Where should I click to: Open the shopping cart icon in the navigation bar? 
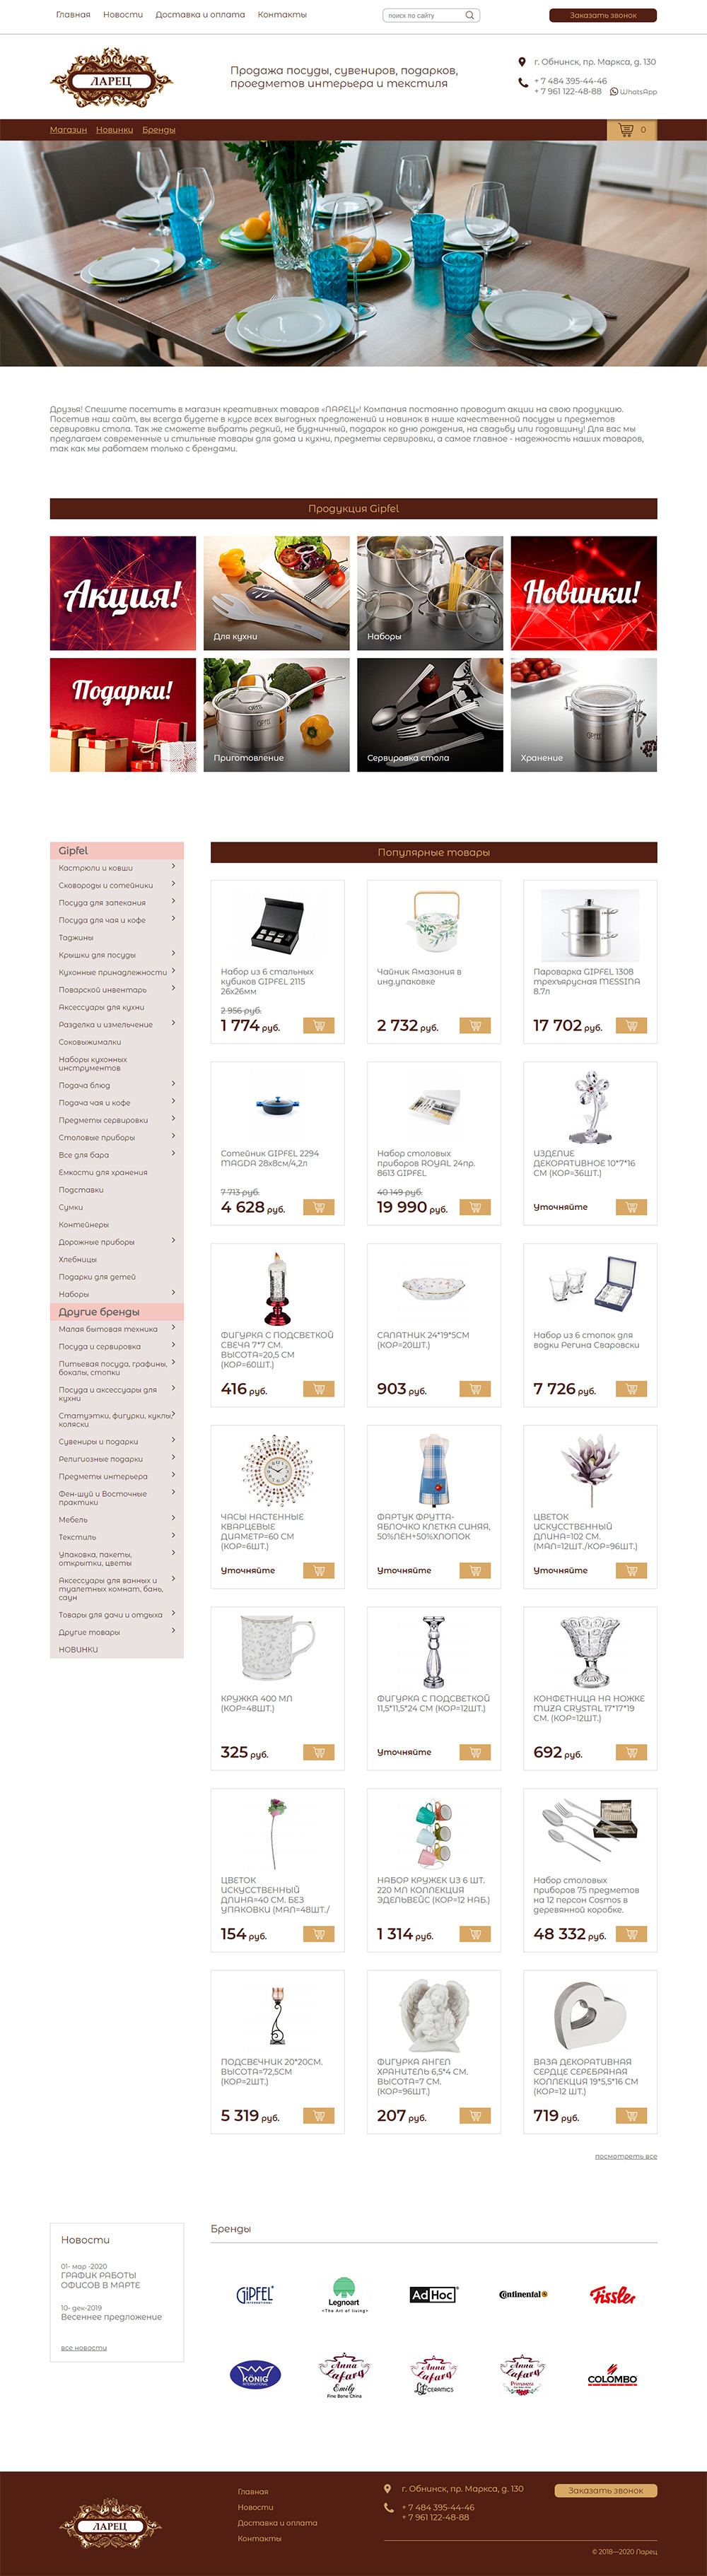point(626,130)
